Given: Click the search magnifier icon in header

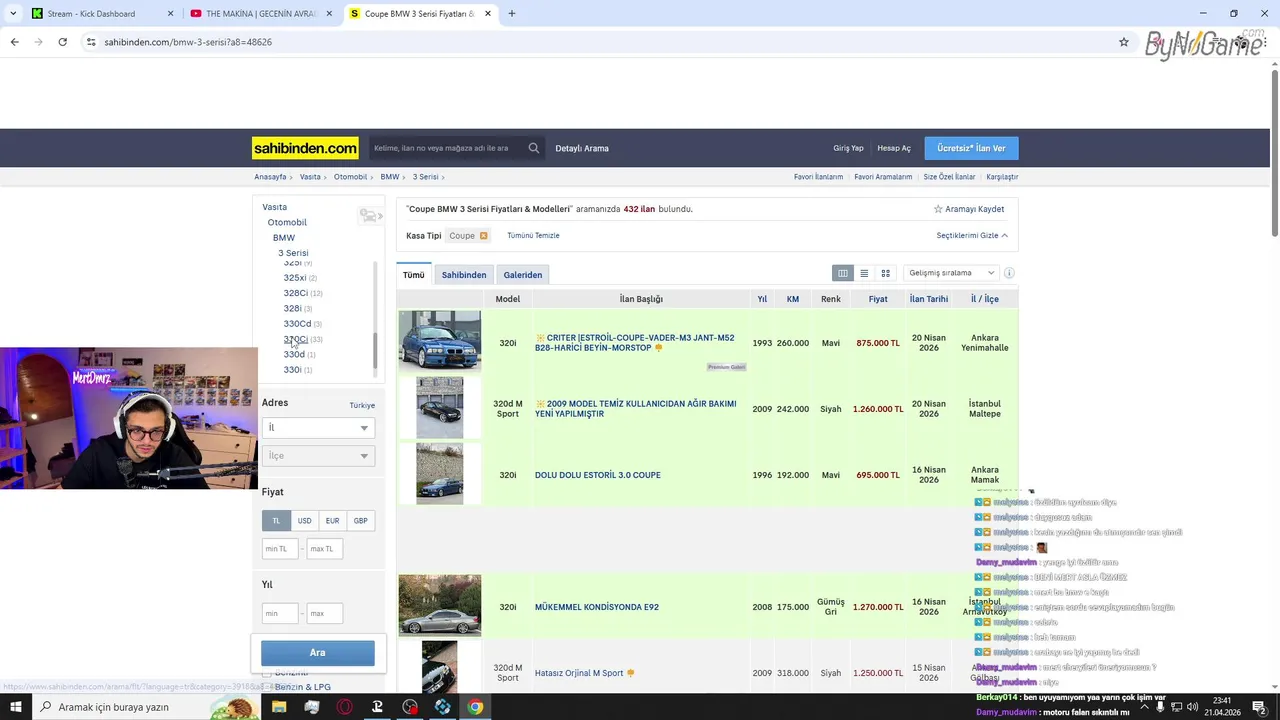Looking at the screenshot, I should click(534, 148).
